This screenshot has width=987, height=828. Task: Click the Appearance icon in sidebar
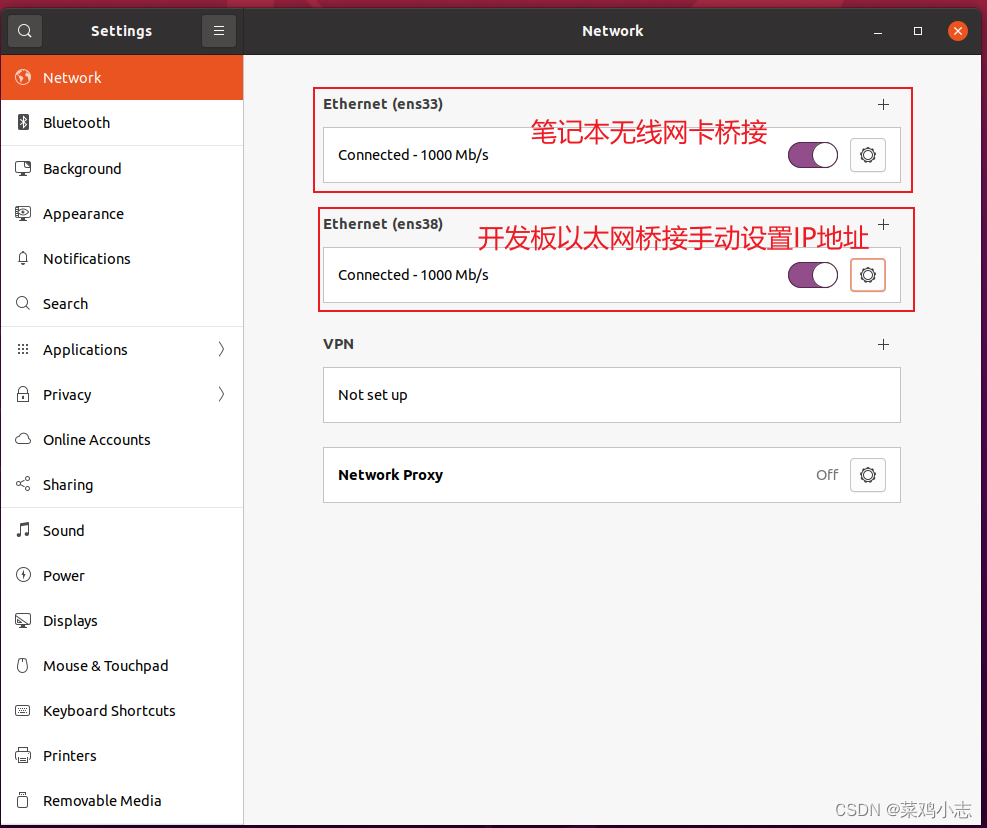[x=23, y=213]
